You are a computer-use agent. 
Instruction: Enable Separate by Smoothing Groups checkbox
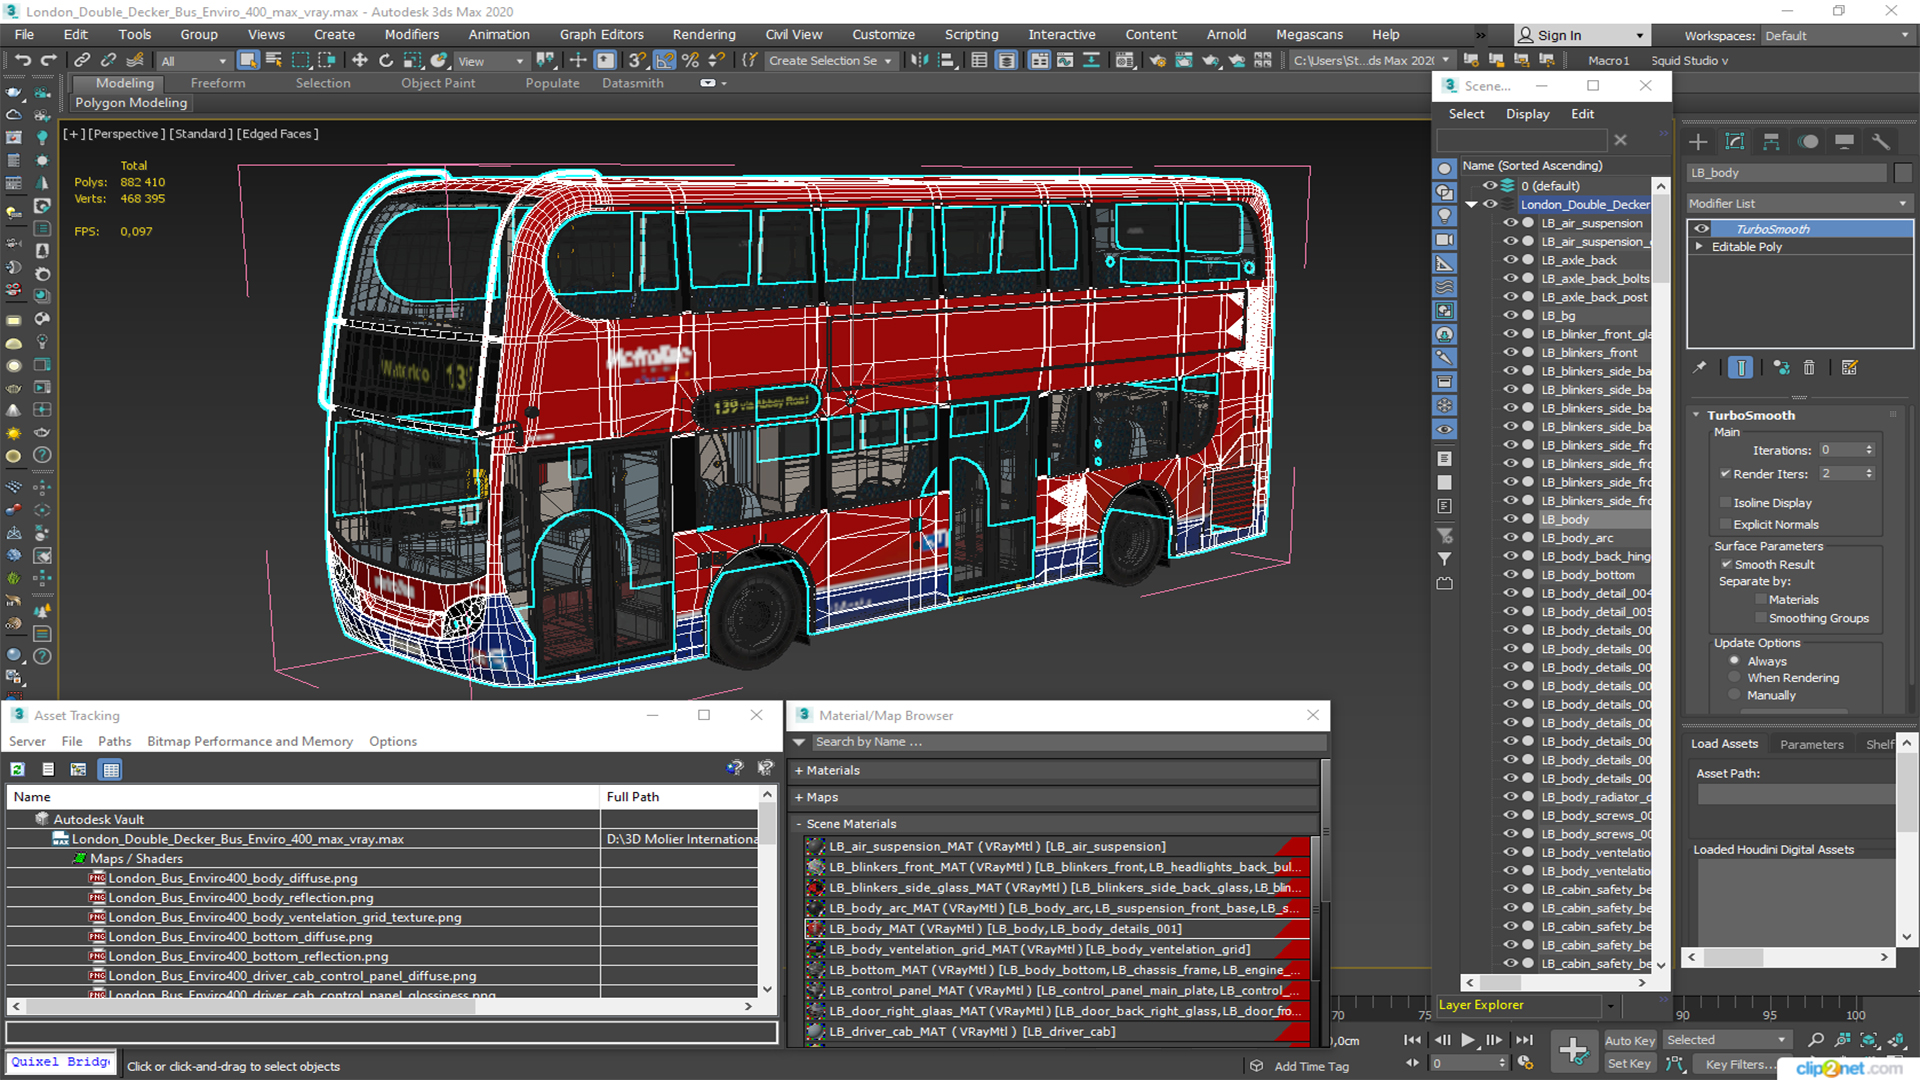(x=1761, y=619)
